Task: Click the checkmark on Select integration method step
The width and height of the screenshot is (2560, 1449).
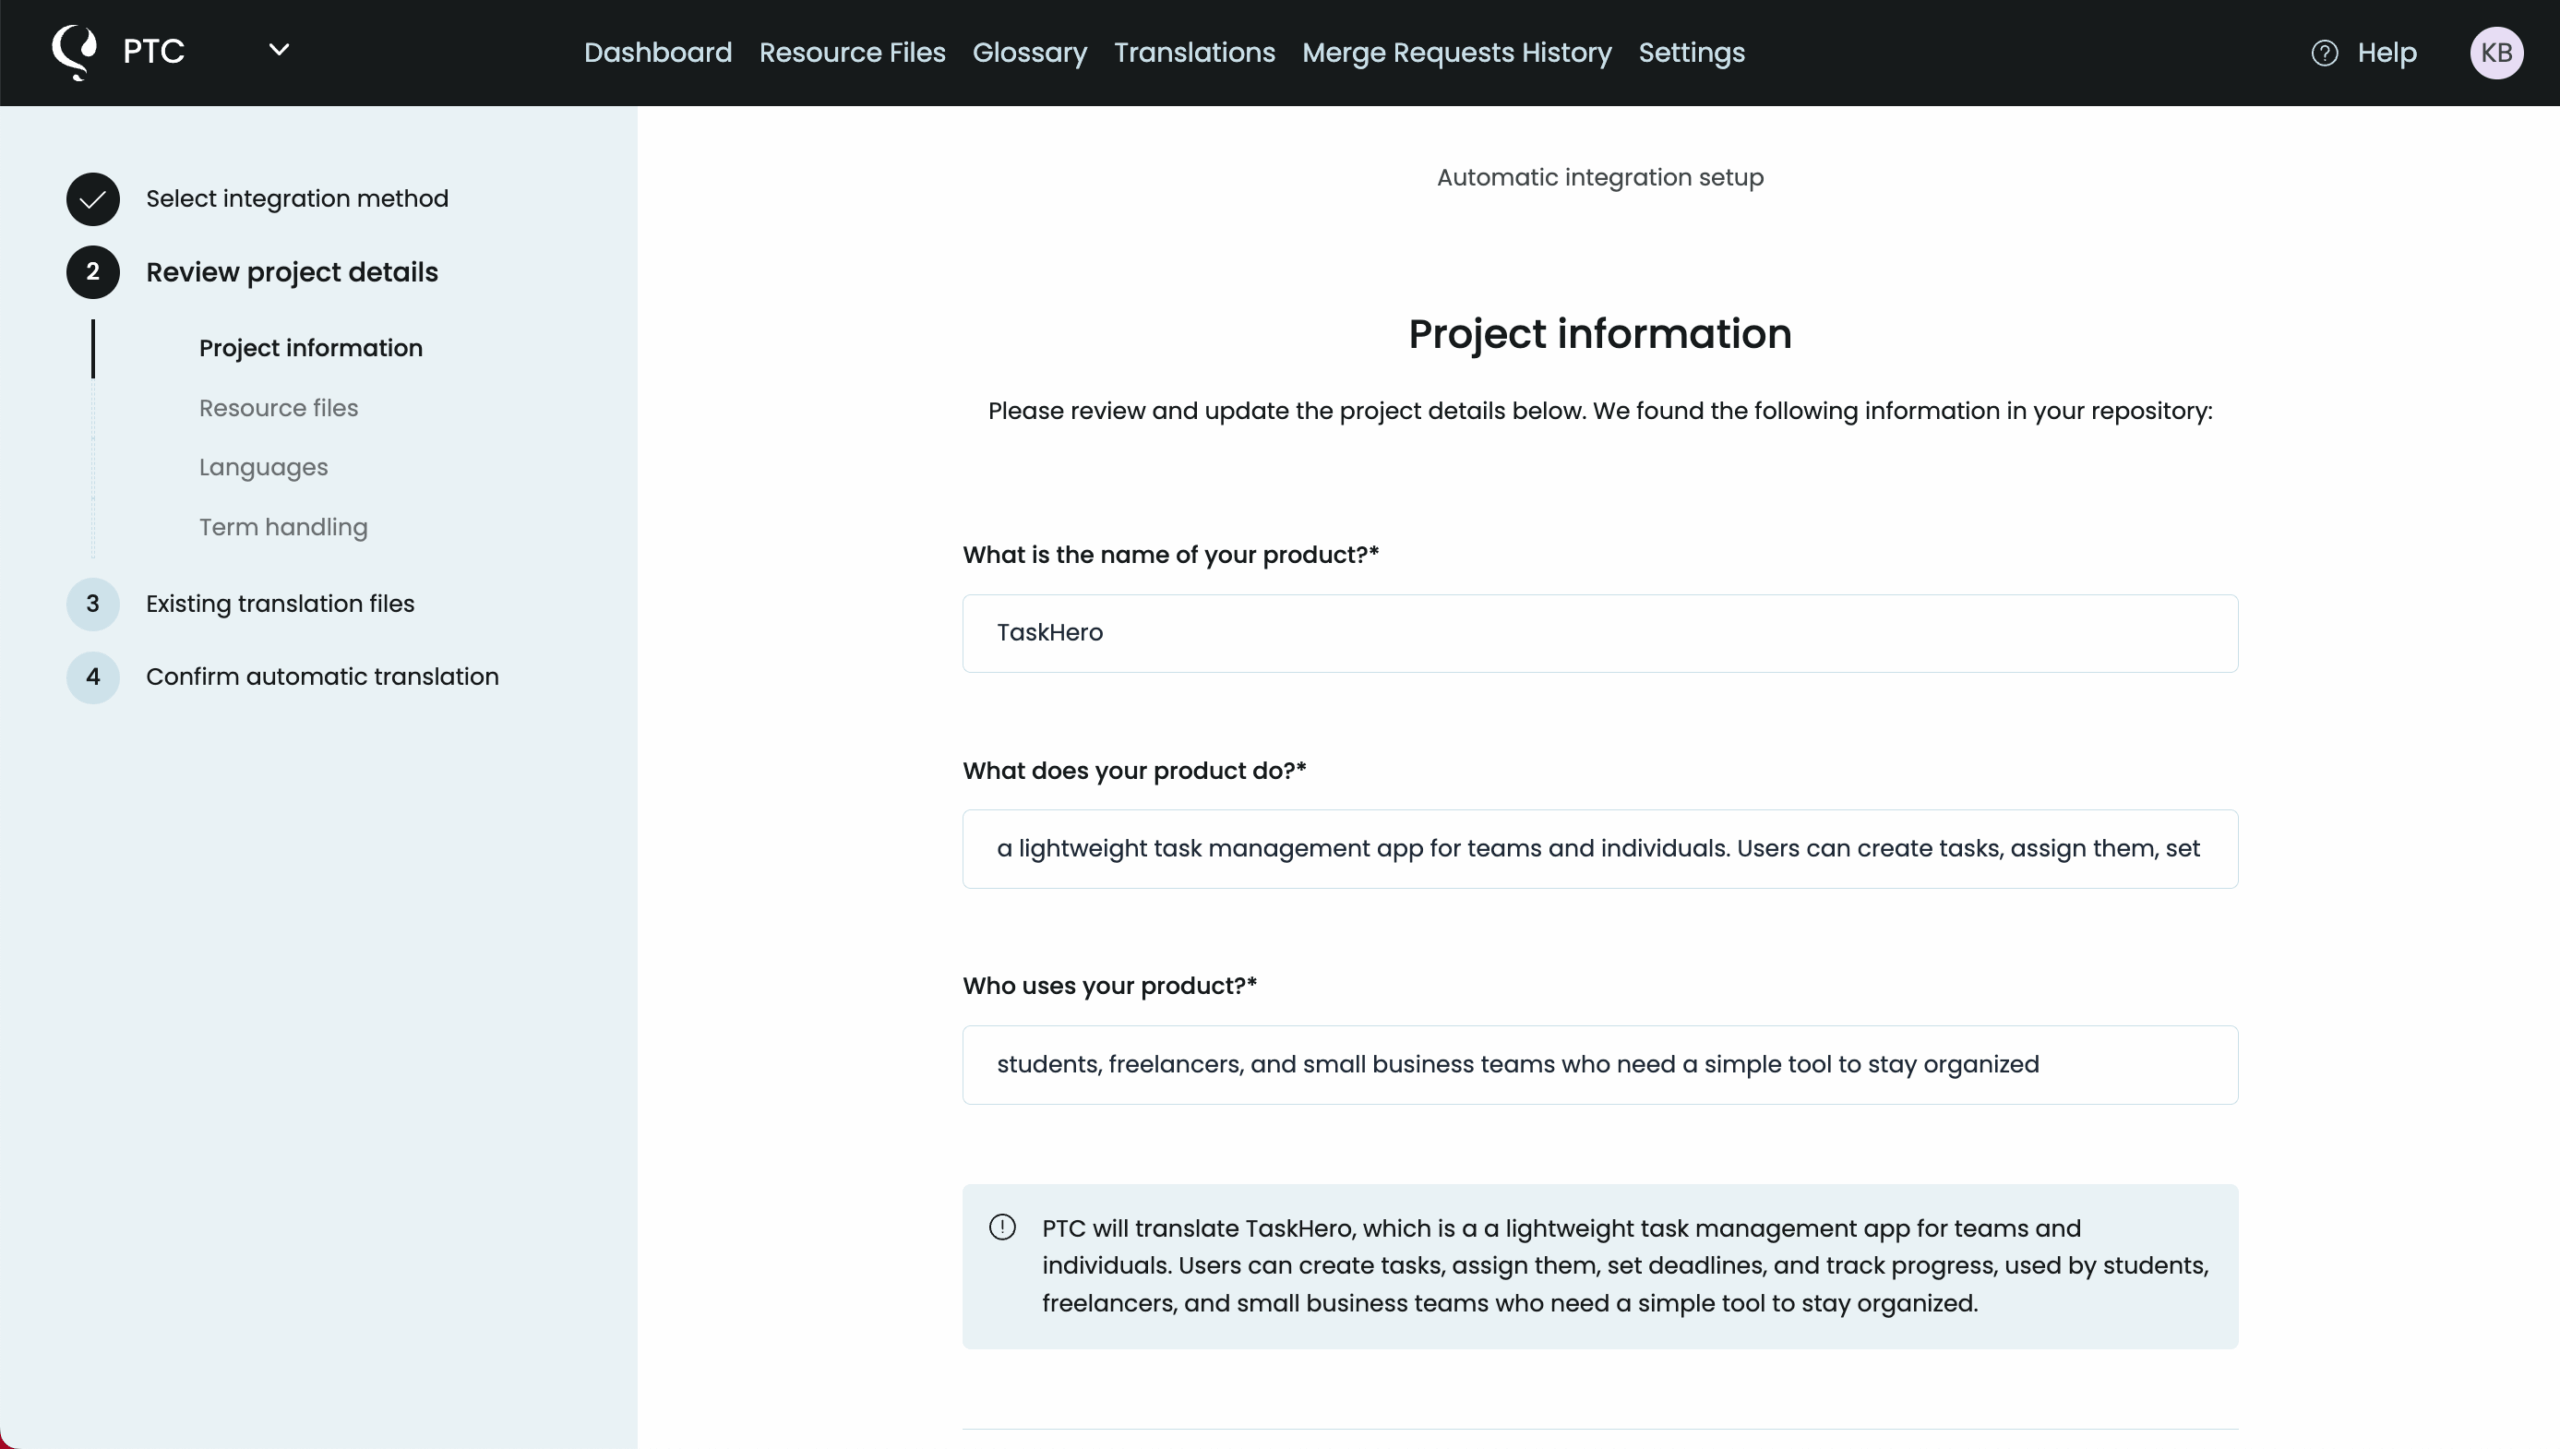Action: (x=92, y=198)
